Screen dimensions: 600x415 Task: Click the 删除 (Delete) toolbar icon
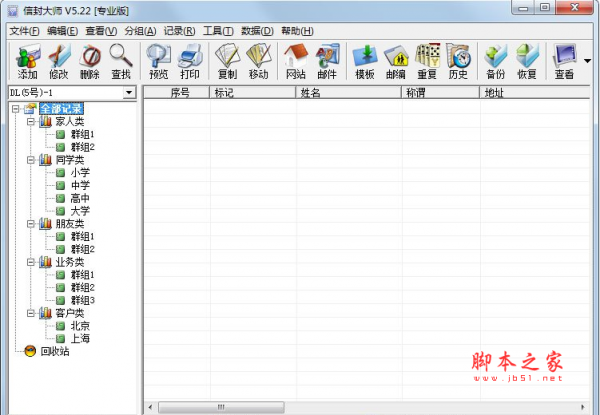pos(90,61)
